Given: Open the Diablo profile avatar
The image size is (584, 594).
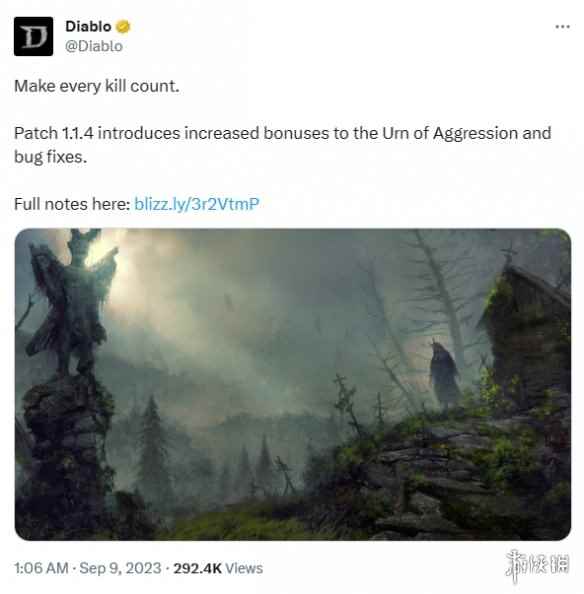Looking at the screenshot, I should click(x=33, y=36).
